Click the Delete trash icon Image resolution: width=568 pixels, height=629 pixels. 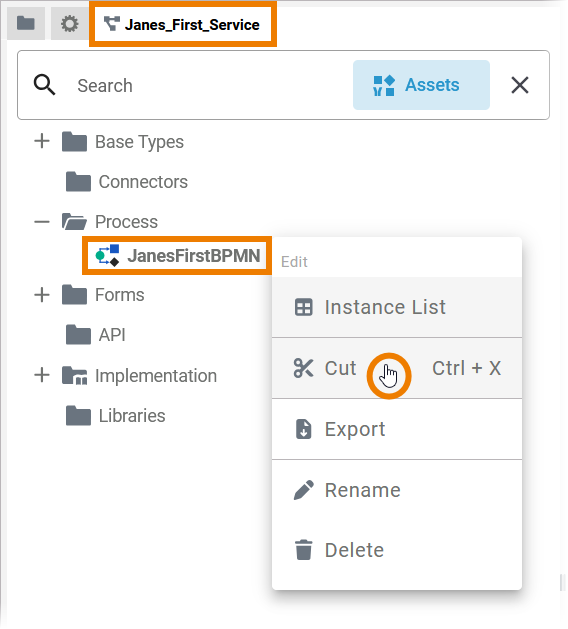coord(304,550)
